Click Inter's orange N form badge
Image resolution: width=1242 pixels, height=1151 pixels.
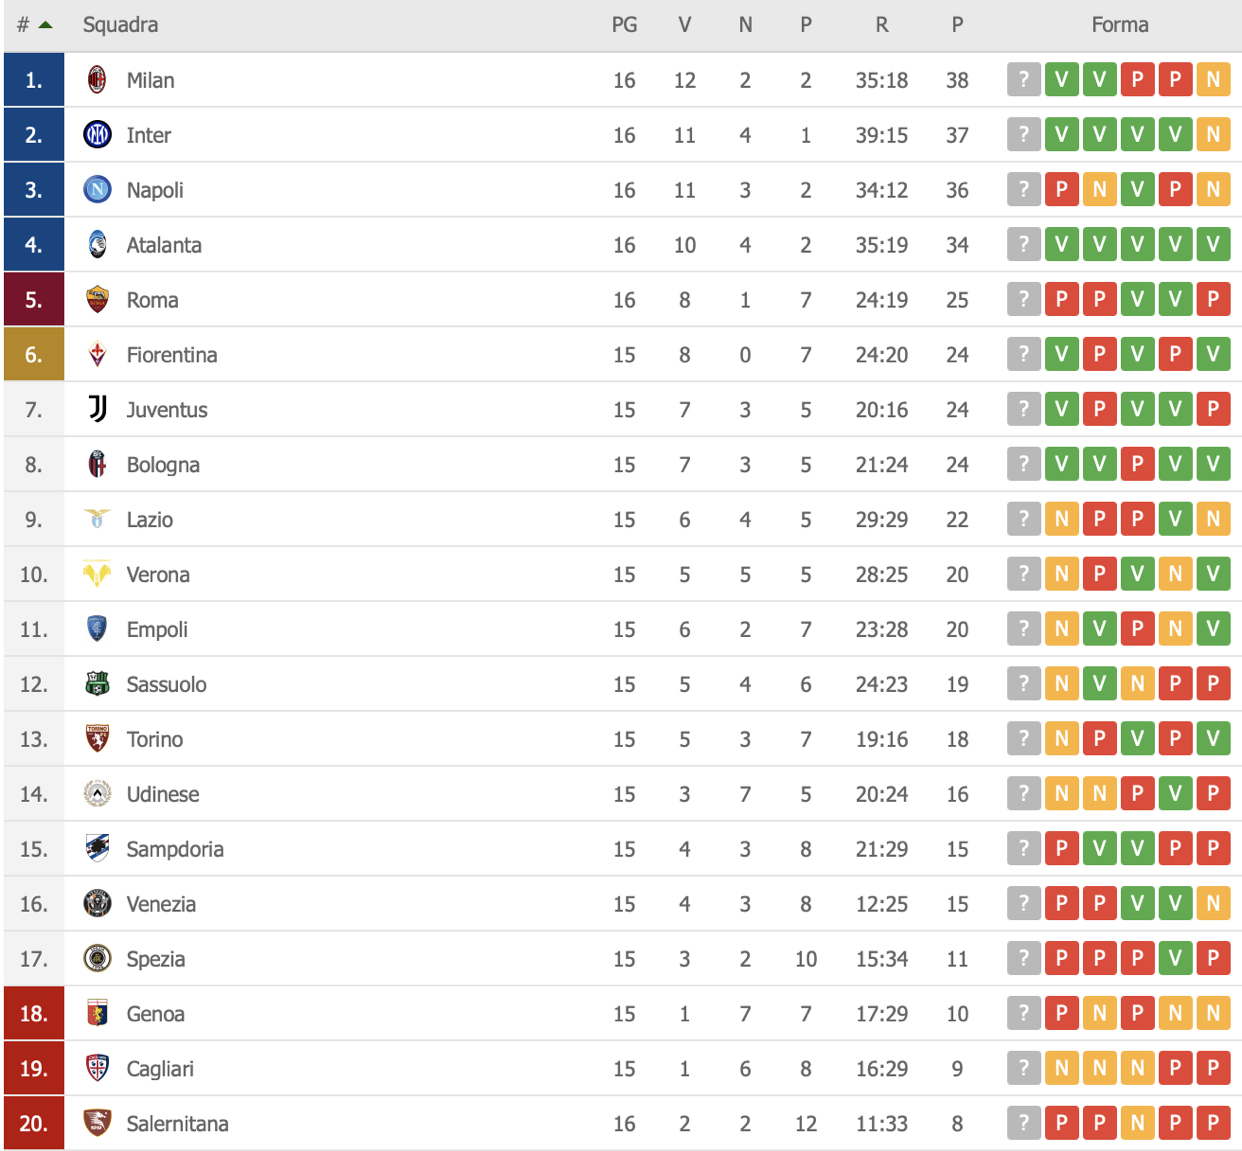(1213, 135)
